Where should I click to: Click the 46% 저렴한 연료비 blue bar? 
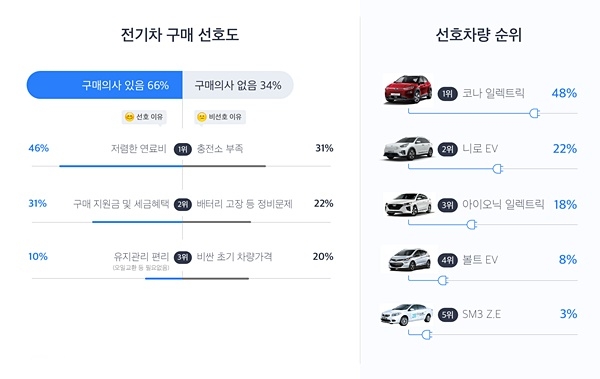[x=121, y=166]
